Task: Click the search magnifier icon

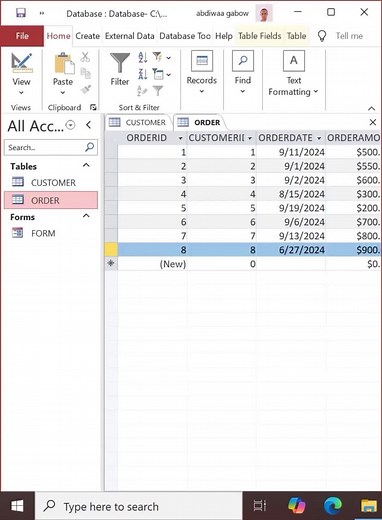Action: [x=89, y=147]
